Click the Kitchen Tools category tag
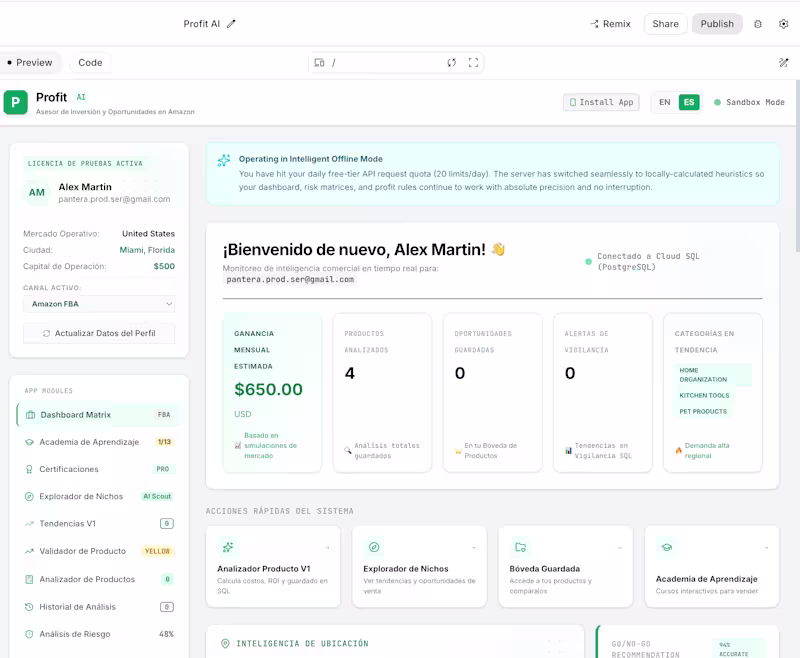800x658 pixels. click(x=704, y=395)
